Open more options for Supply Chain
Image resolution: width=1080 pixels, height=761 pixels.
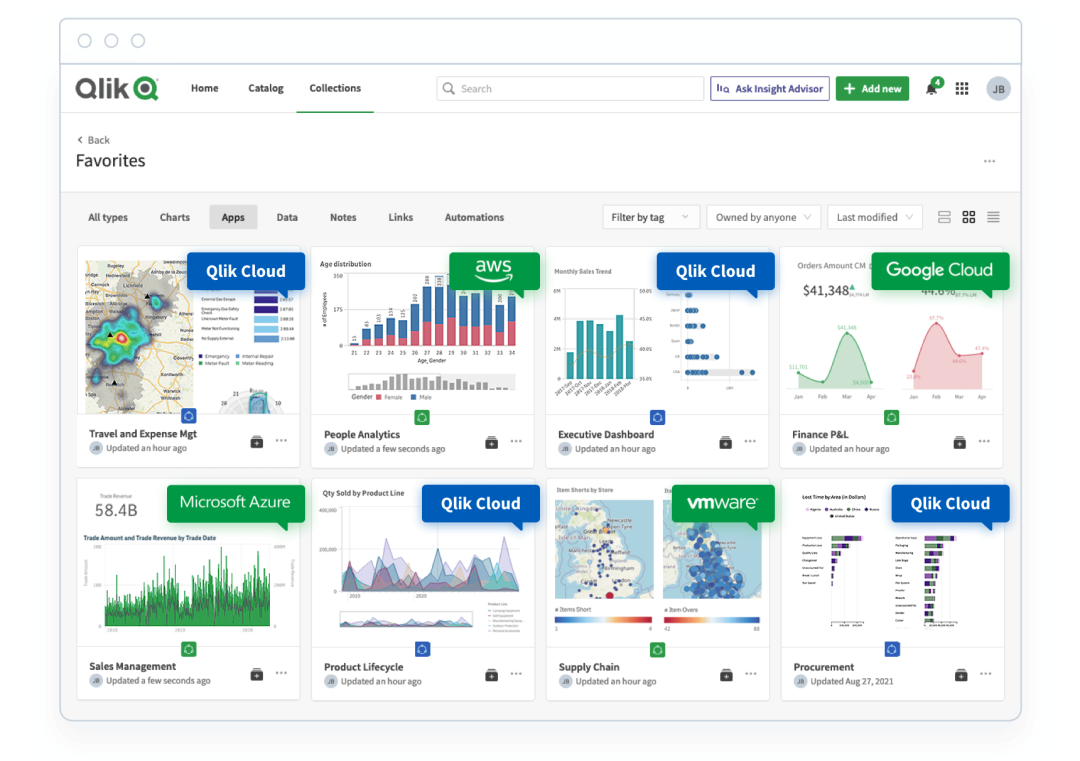(751, 674)
